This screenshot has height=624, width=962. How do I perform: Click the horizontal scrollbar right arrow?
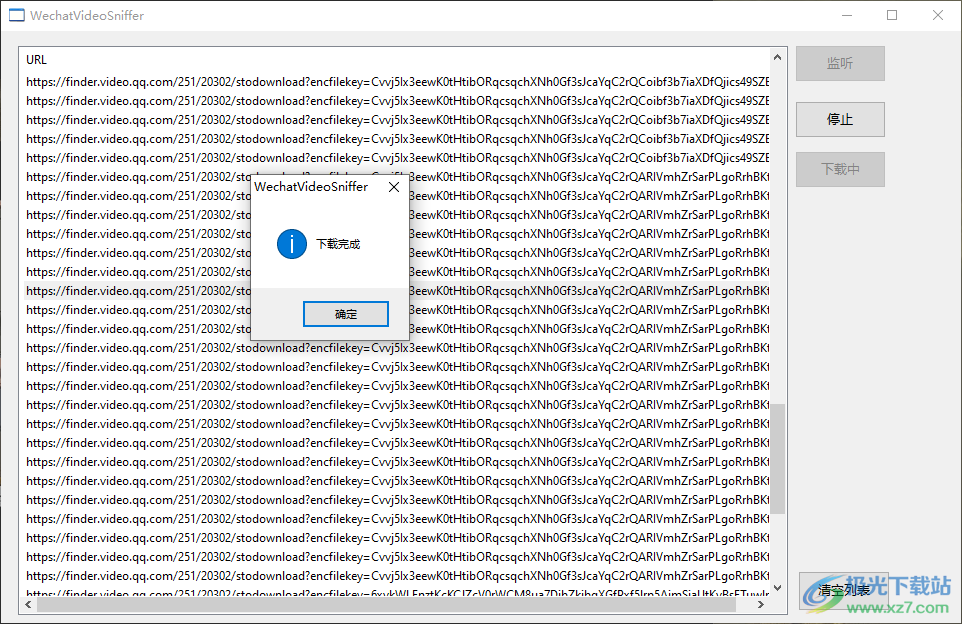coord(761,605)
